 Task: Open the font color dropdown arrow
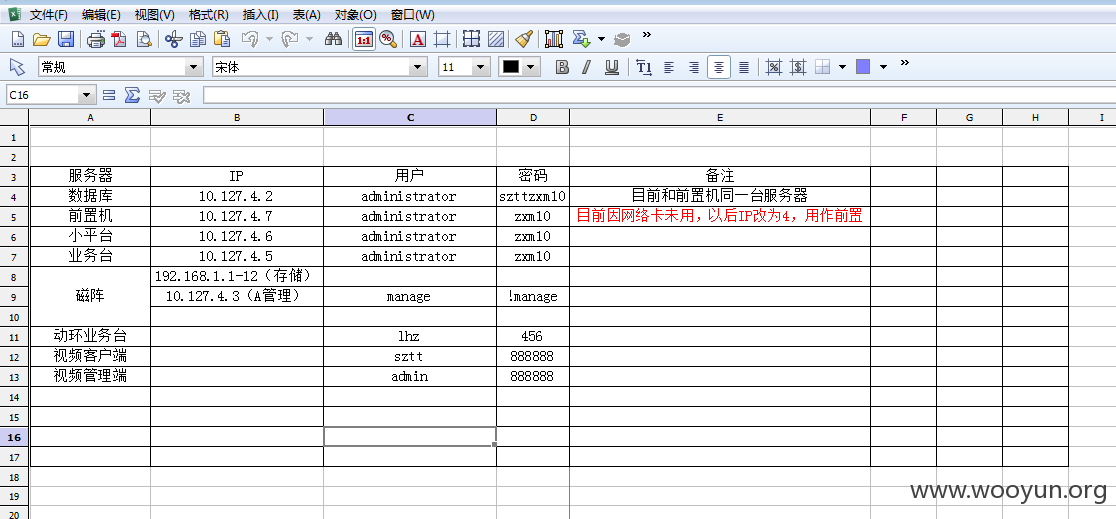(532, 68)
